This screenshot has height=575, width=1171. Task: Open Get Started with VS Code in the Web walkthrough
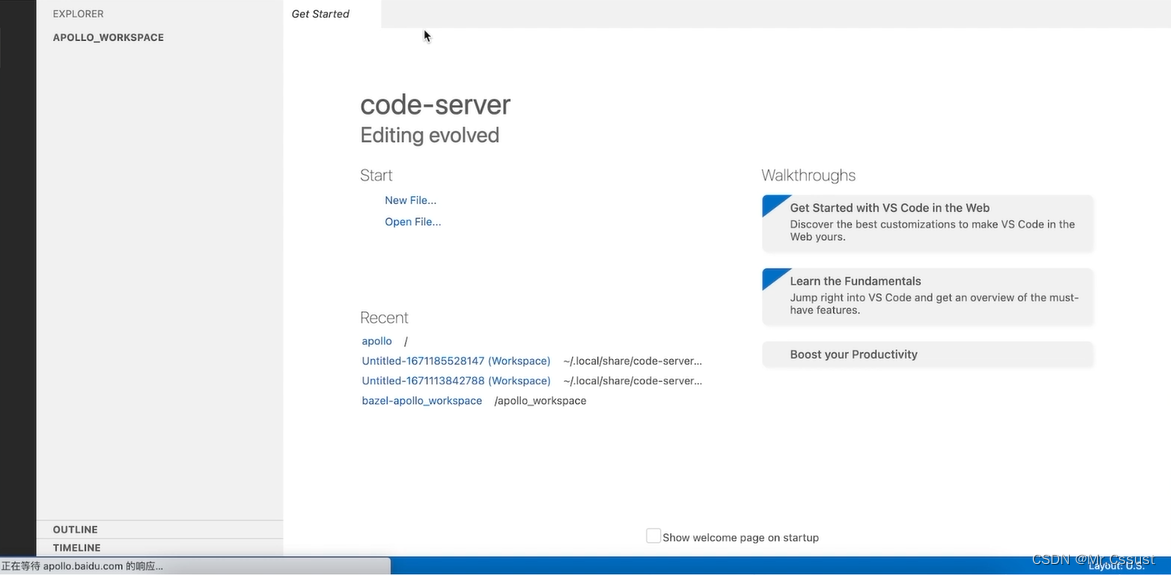[928, 223]
